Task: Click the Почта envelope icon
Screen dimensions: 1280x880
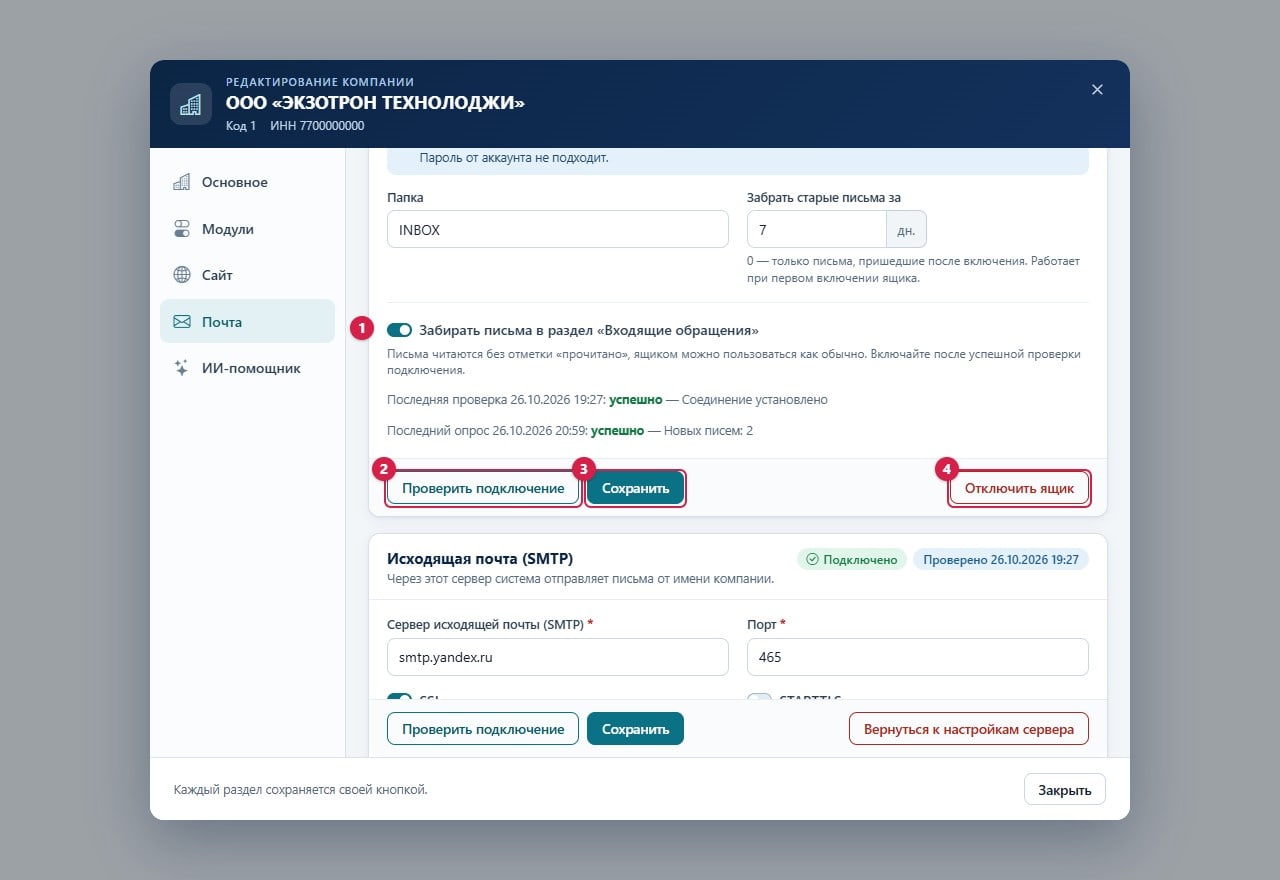Action: (181, 322)
